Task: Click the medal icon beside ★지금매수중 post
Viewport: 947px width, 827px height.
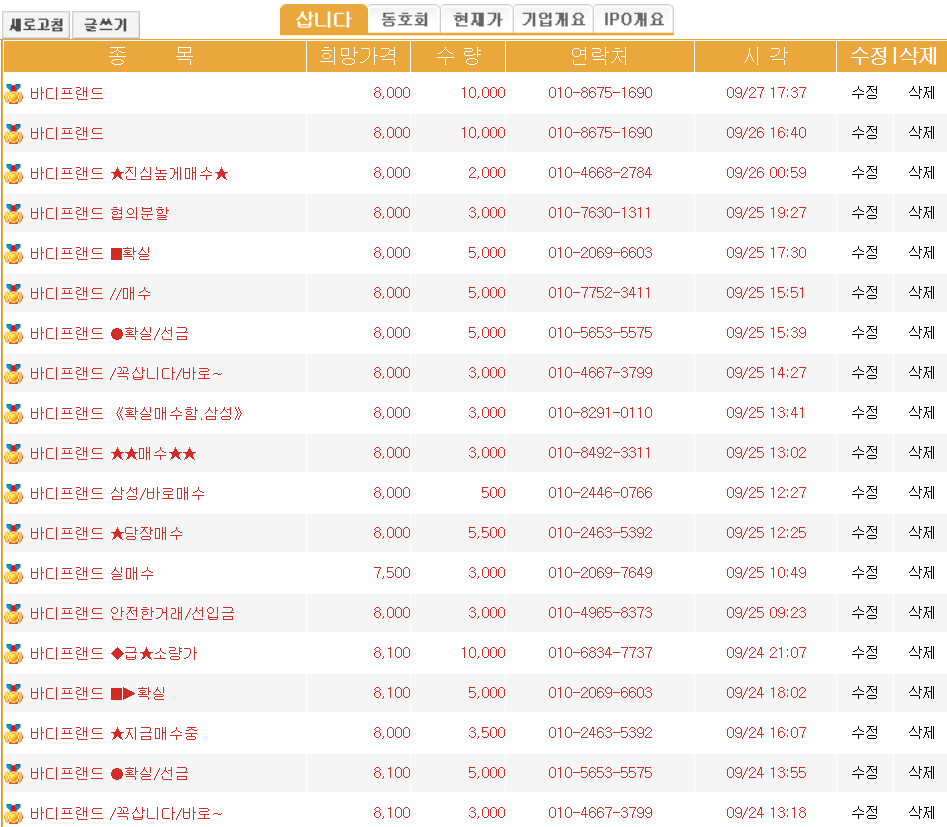Action: (13, 733)
